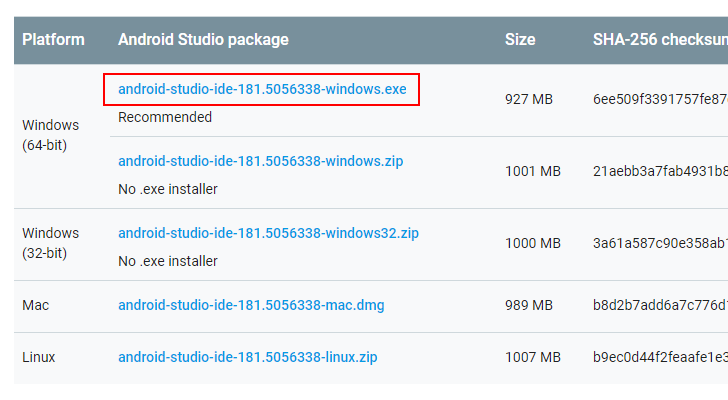Select checksum starting with 21aebb3a7fab4931

click(660, 171)
